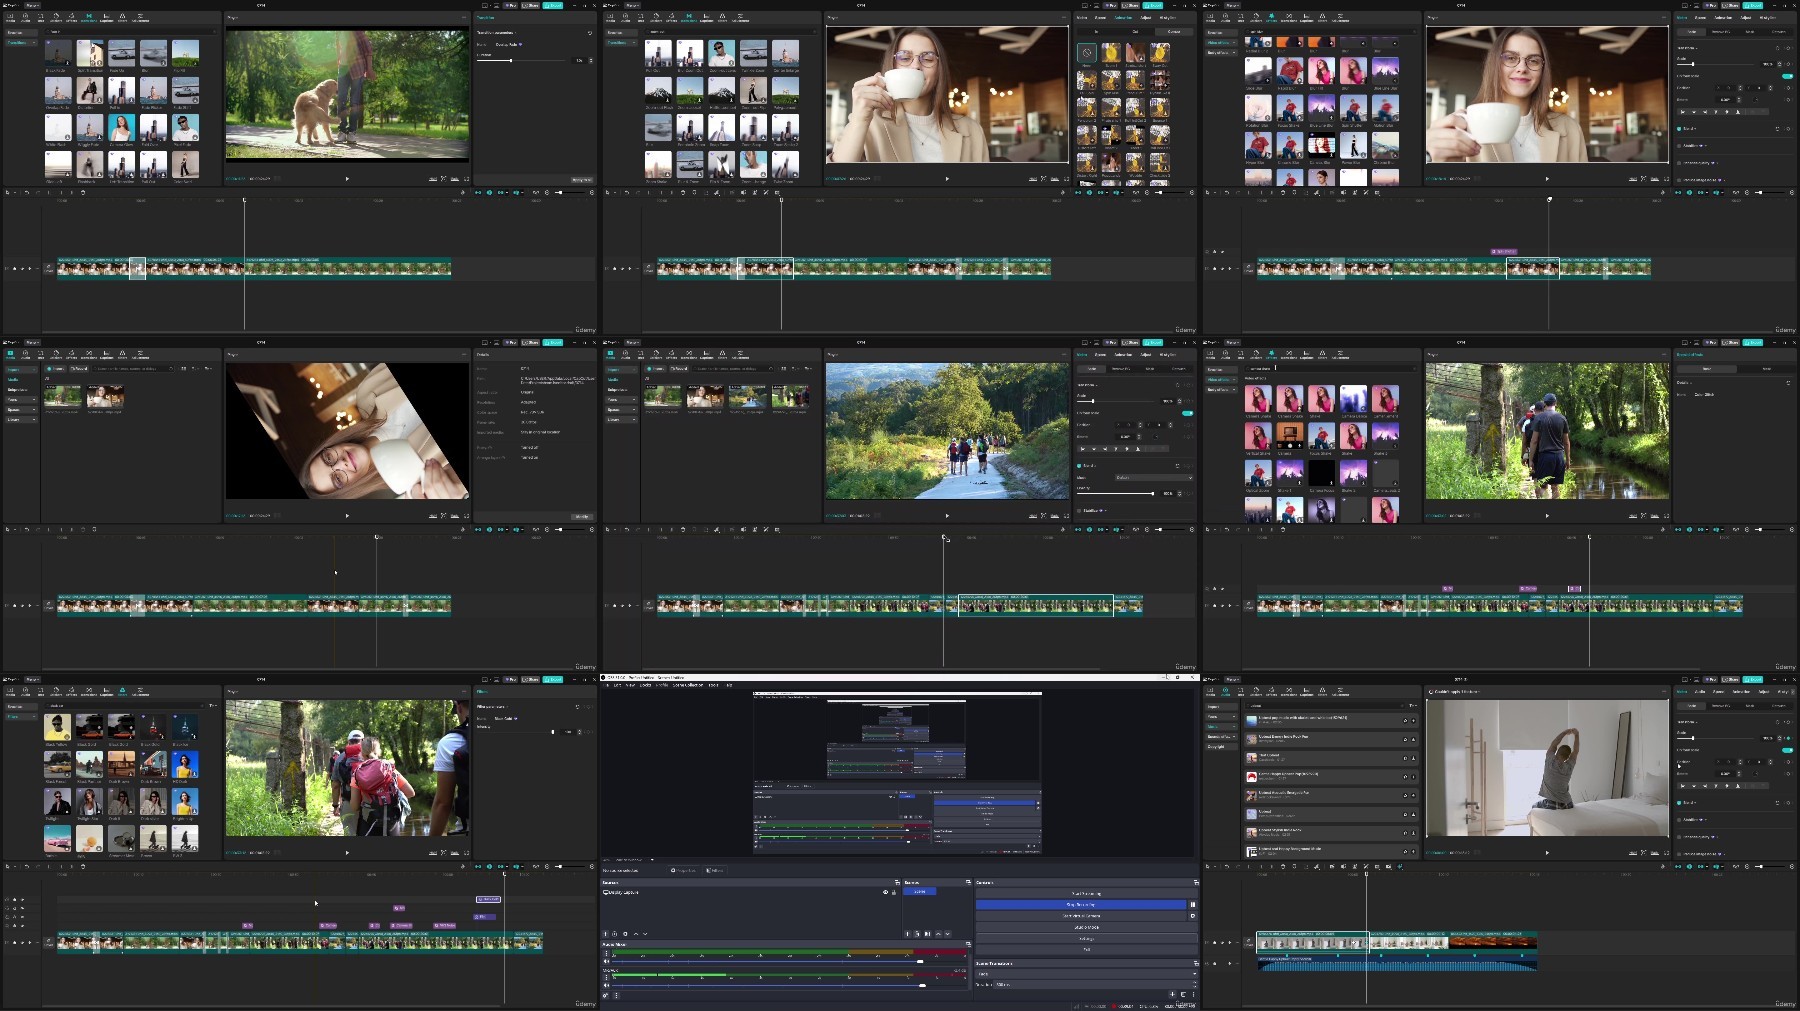
Task: Select Effects icon in bedroom-preview CapCut toolbar
Action: pyautogui.click(x=1271, y=691)
